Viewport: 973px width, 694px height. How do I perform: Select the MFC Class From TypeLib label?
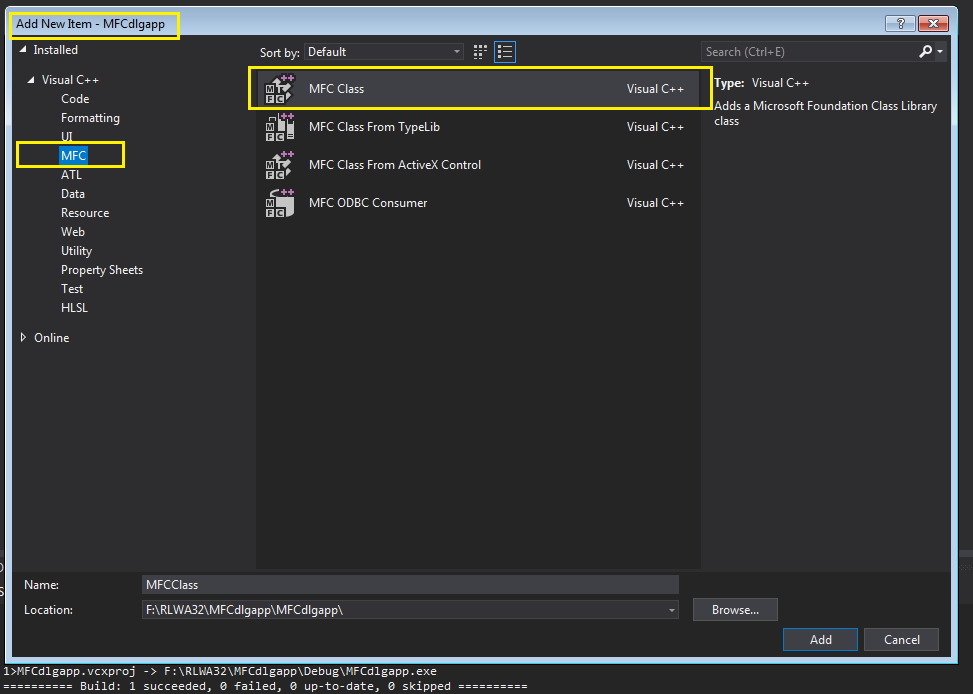tap(374, 127)
